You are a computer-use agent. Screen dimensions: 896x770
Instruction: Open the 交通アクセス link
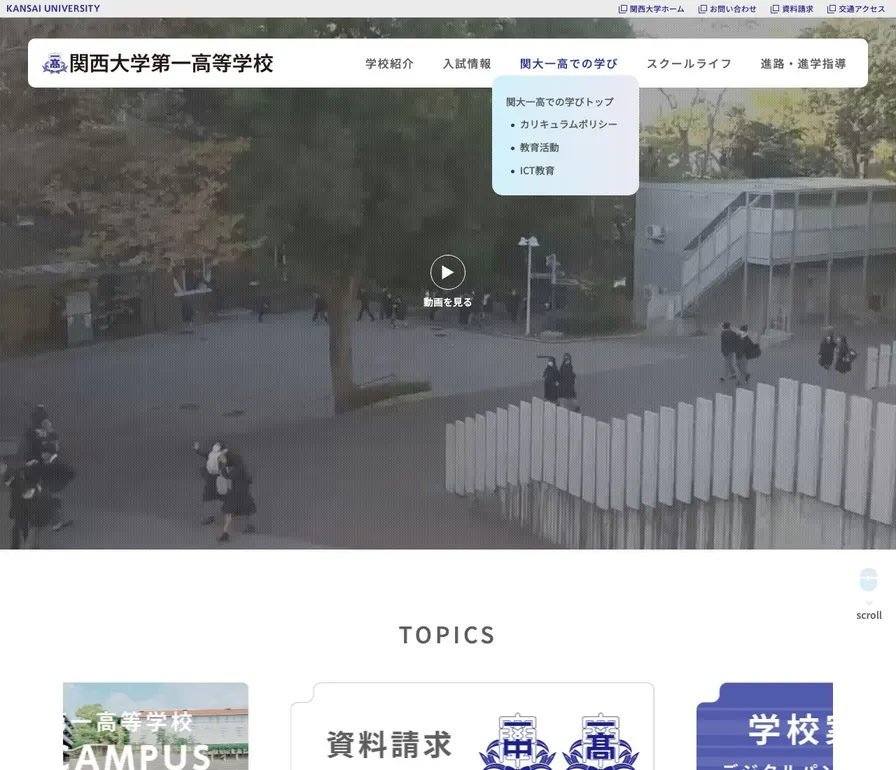pos(862,9)
